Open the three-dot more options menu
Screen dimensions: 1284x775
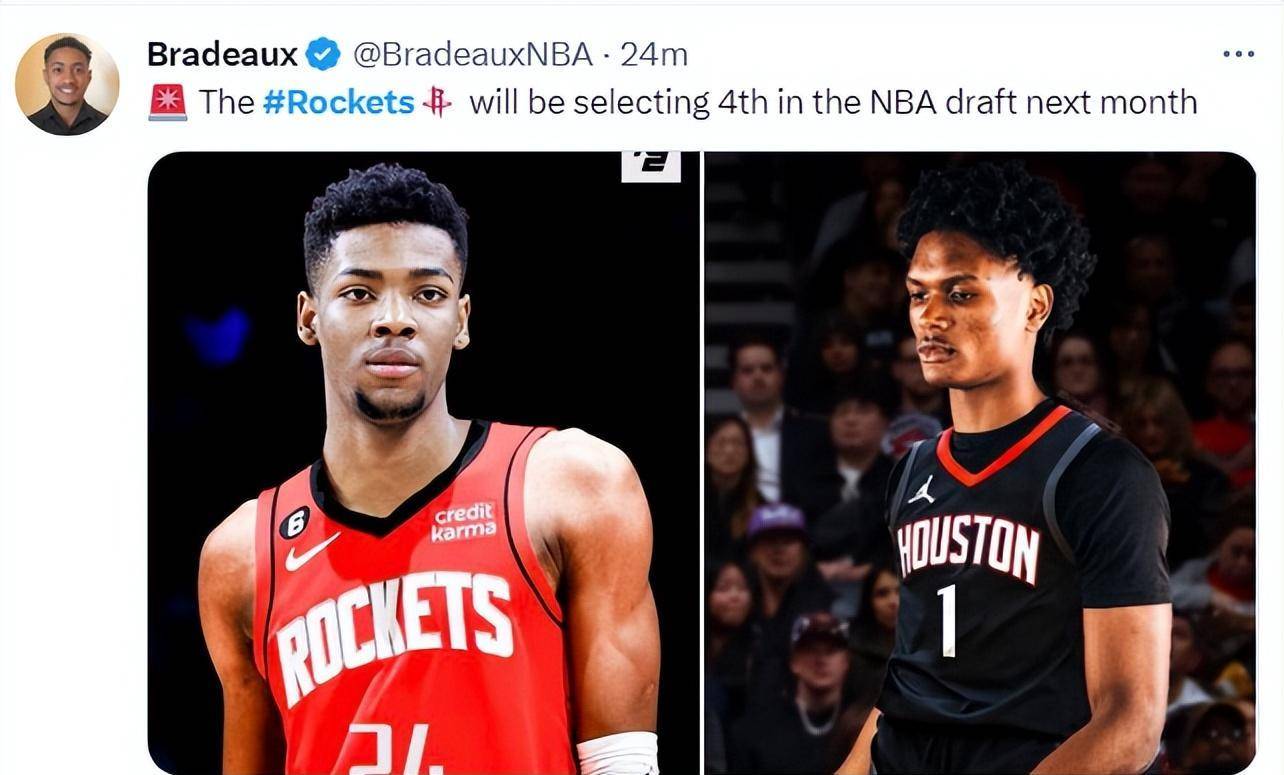click(1238, 54)
